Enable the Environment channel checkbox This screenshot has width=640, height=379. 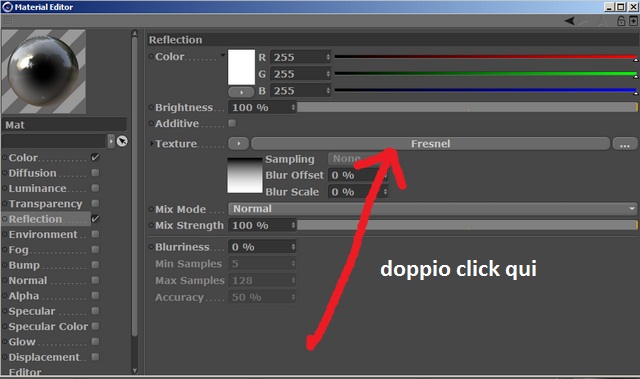95,234
